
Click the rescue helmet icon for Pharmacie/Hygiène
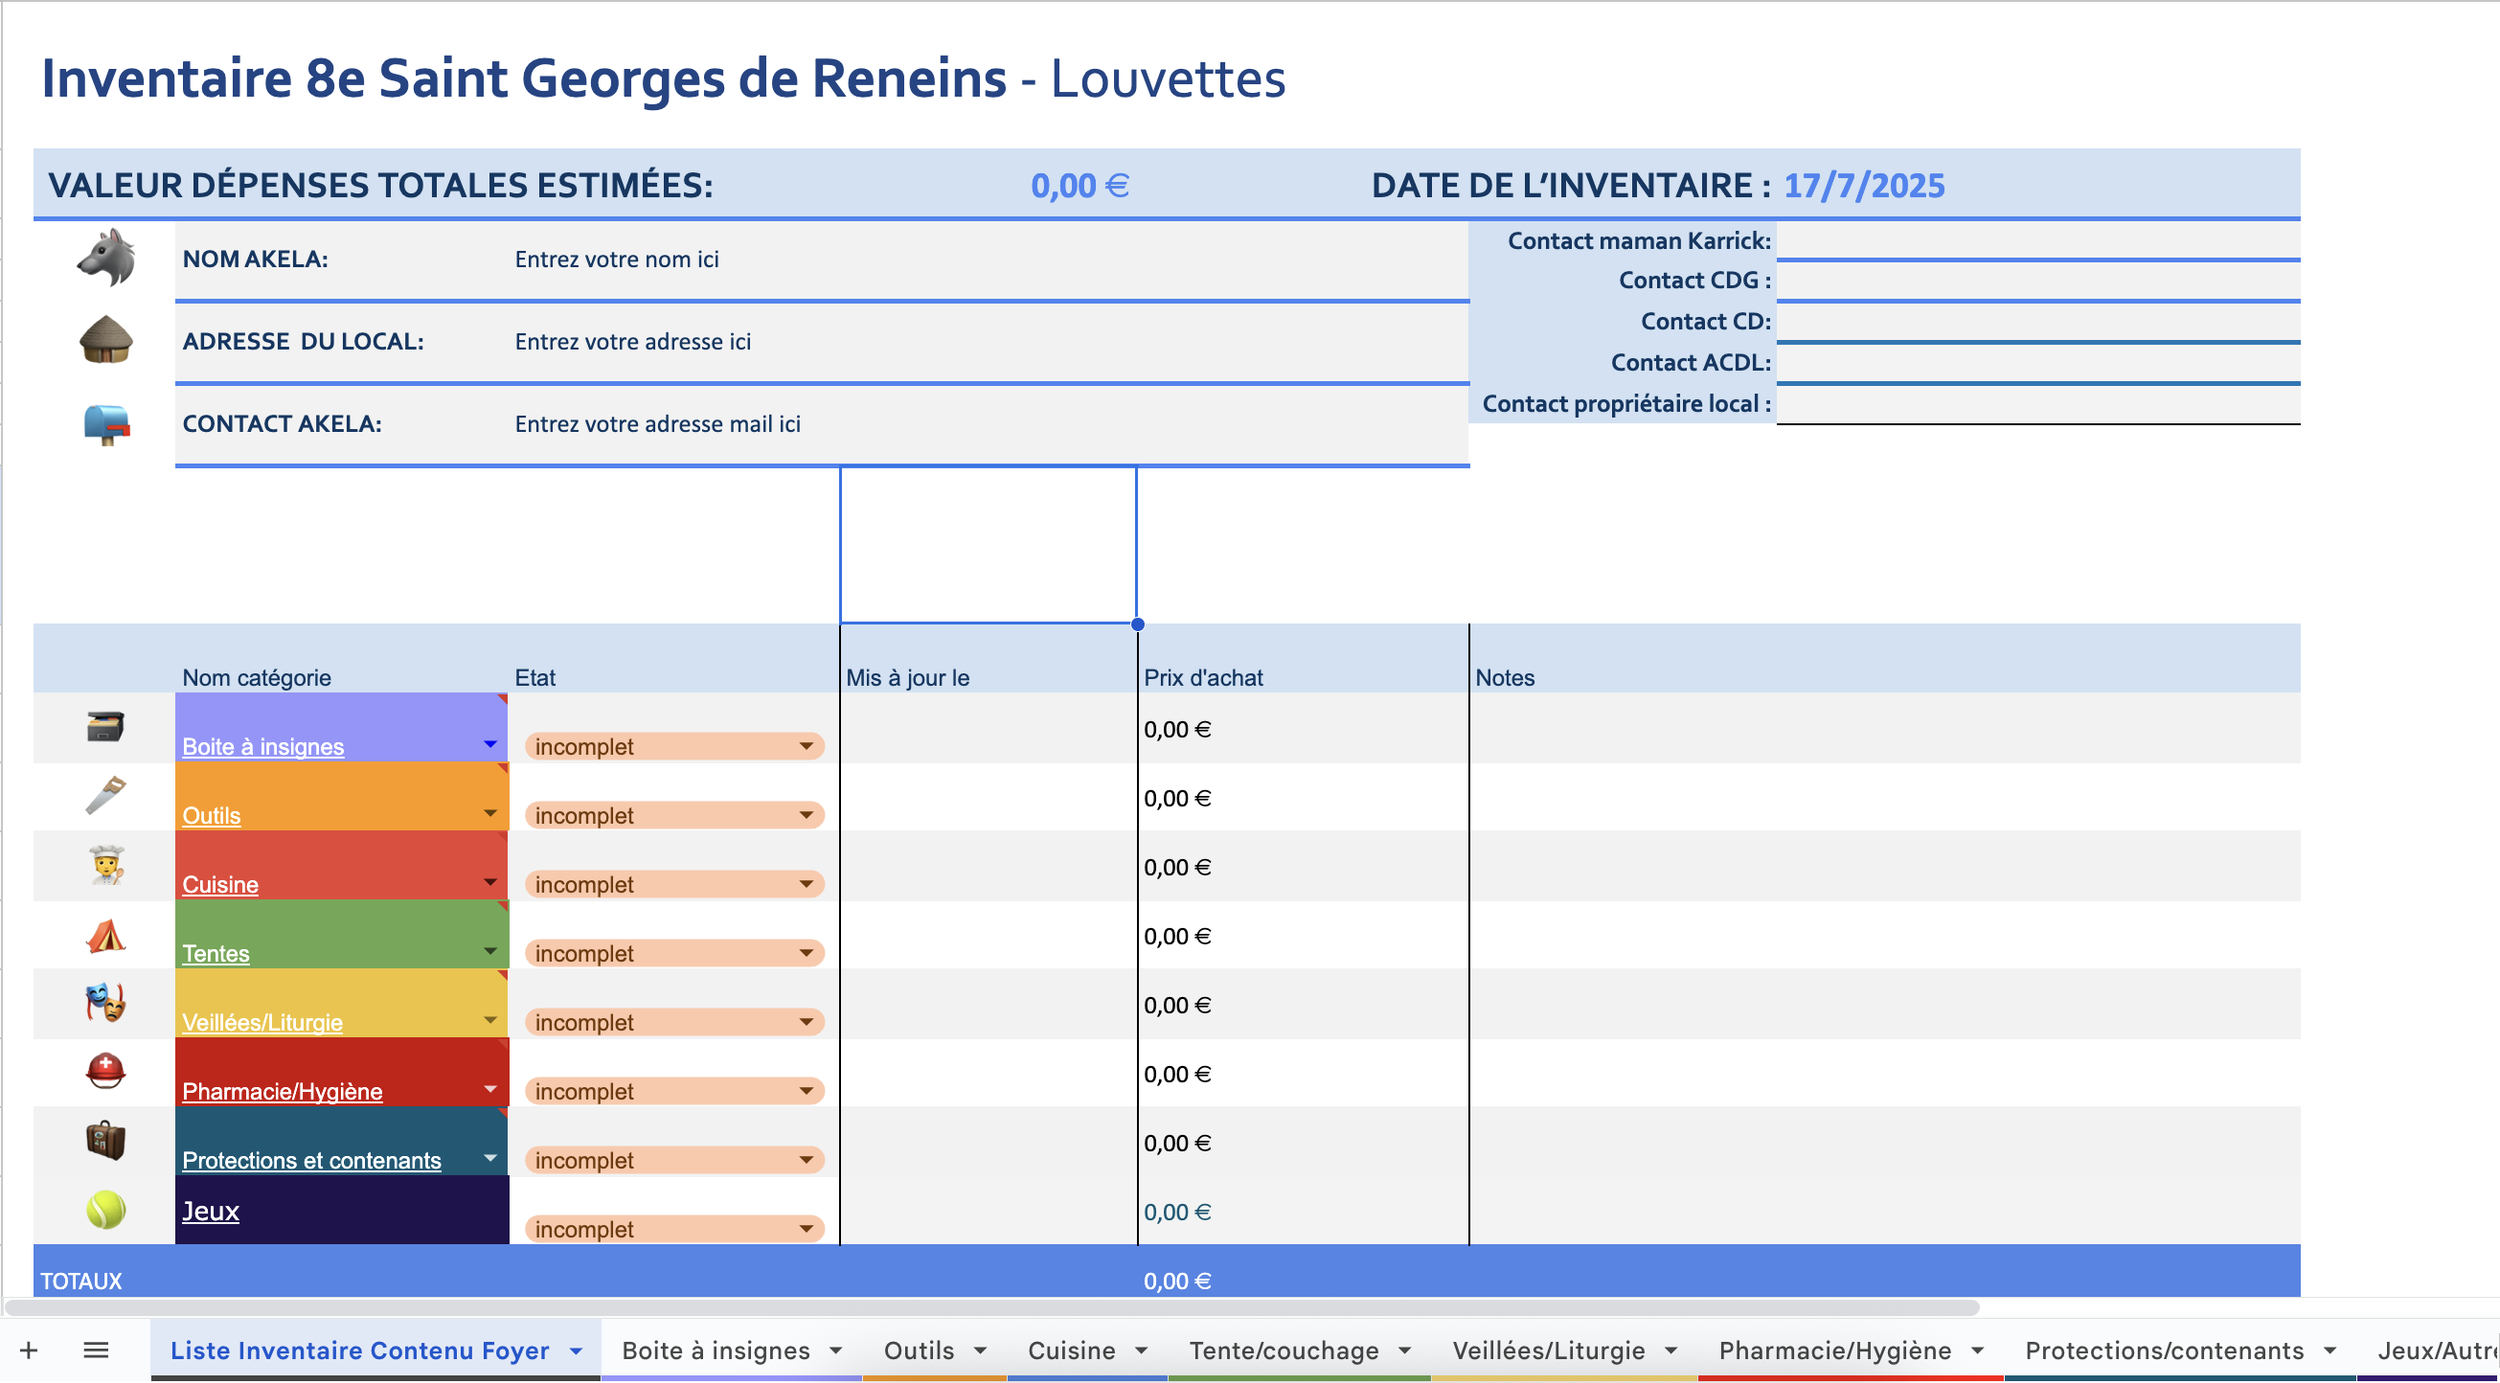click(x=106, y=1071)
